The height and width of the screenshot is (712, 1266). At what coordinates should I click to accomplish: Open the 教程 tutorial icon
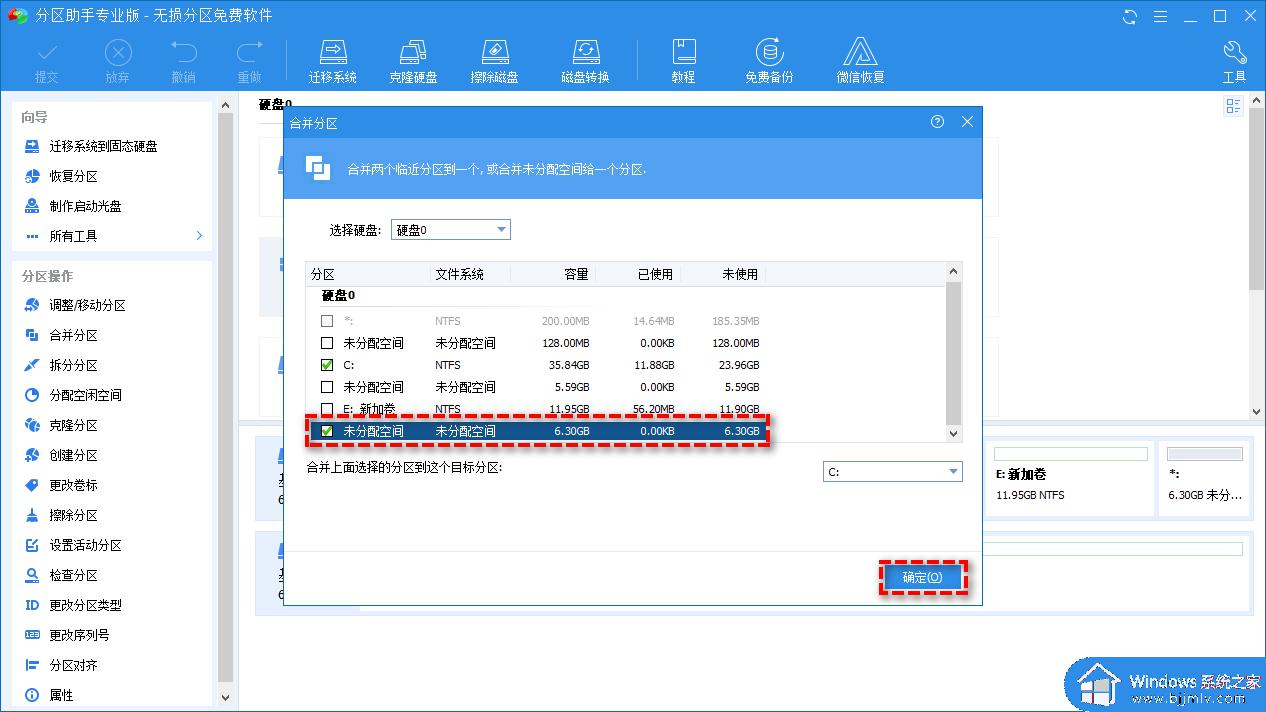tap(683, 60)
